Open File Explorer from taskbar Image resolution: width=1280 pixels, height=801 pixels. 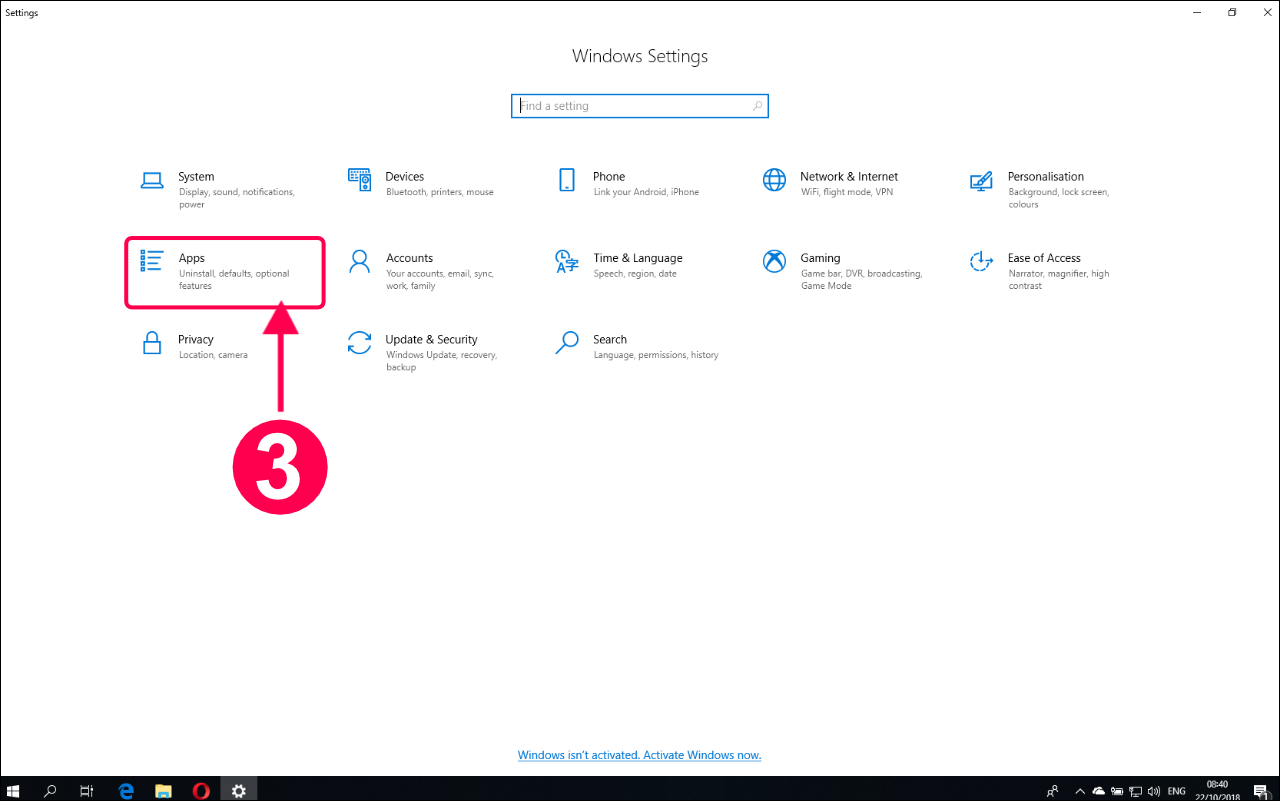163,790
